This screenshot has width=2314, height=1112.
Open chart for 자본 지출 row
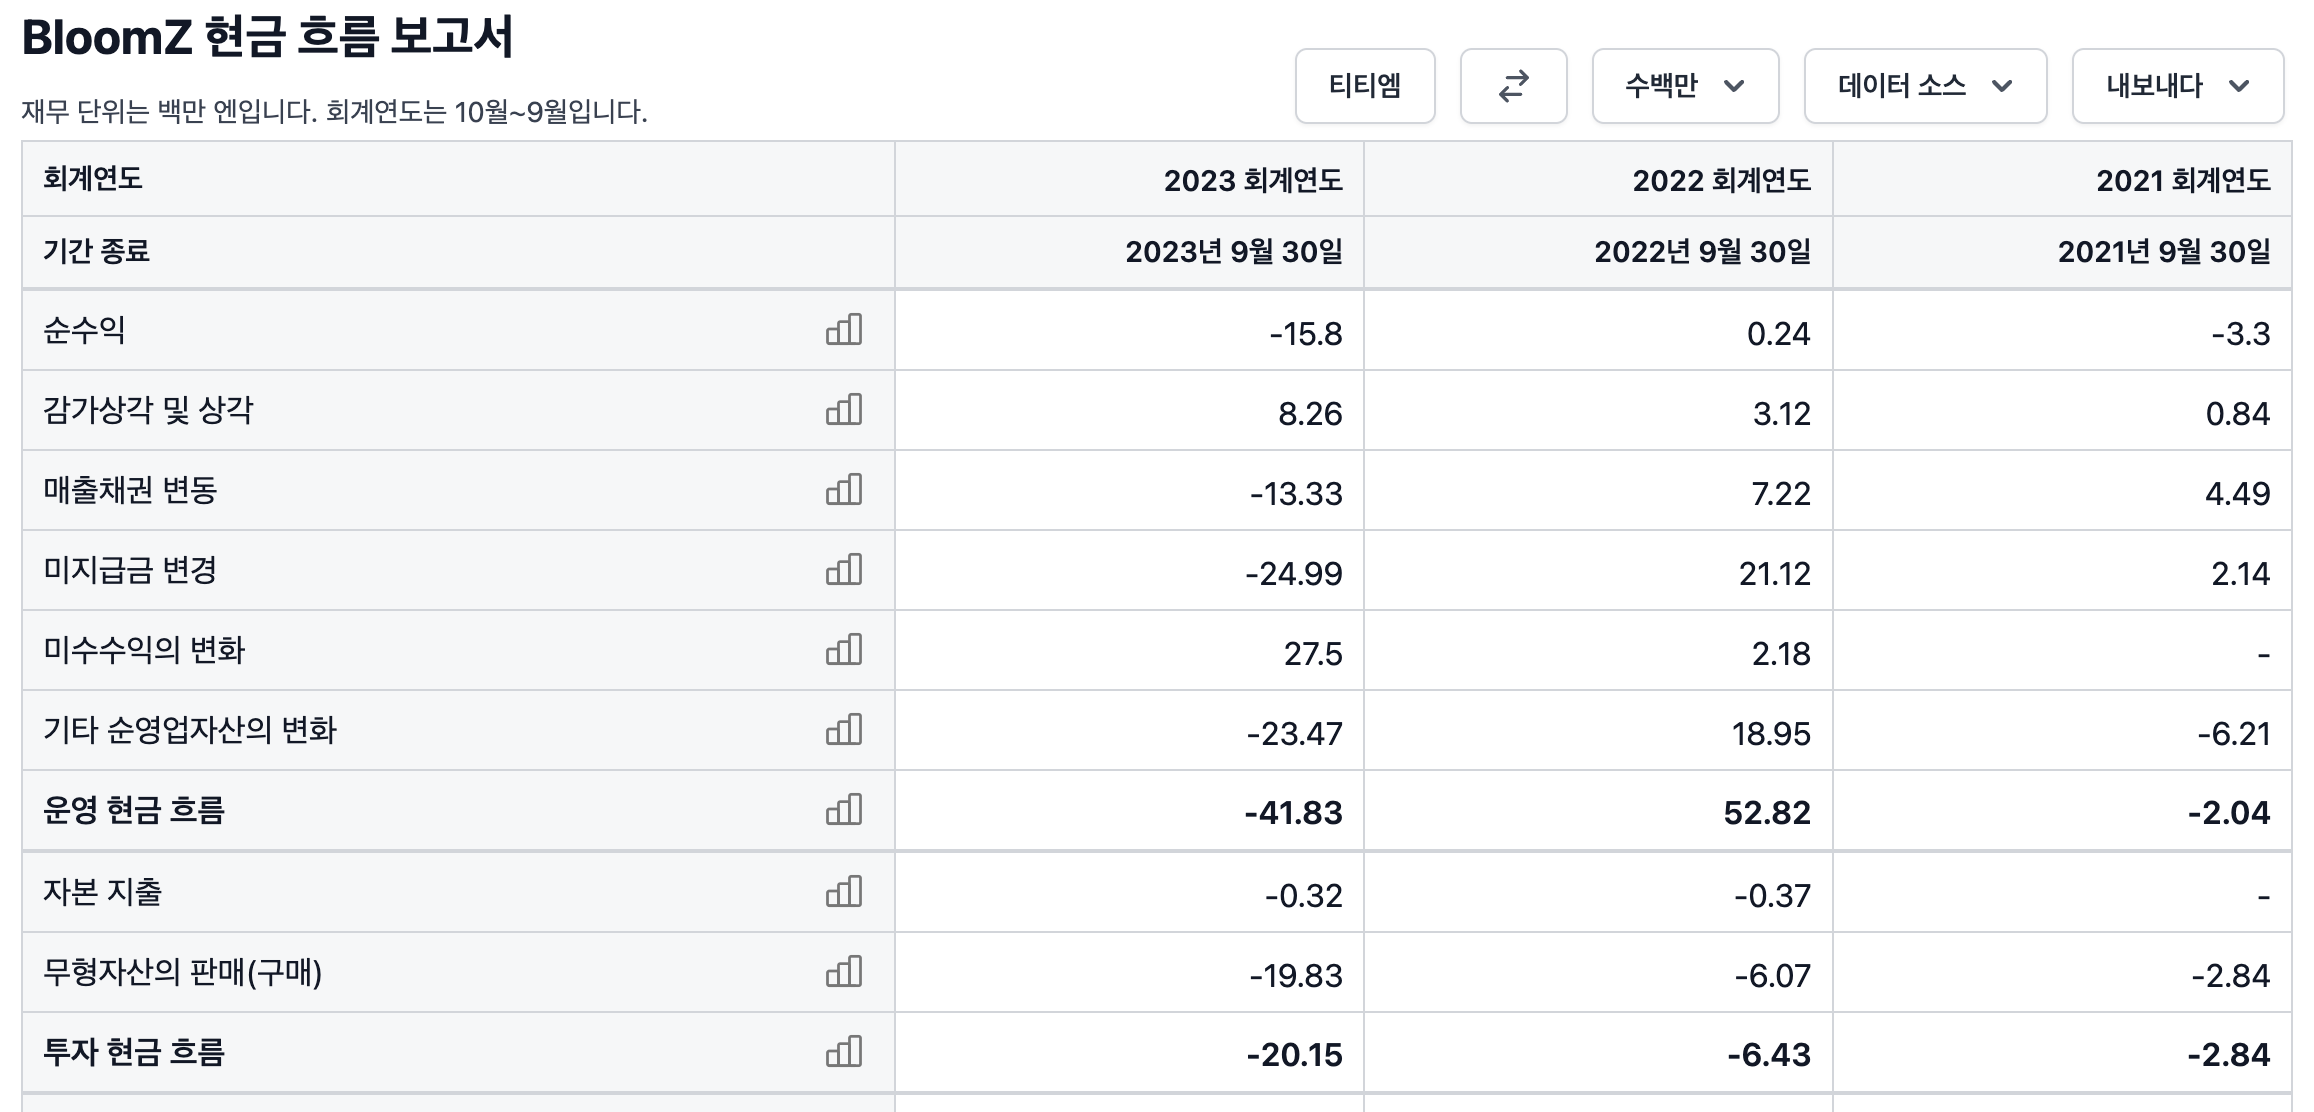(x=844, y=892)
